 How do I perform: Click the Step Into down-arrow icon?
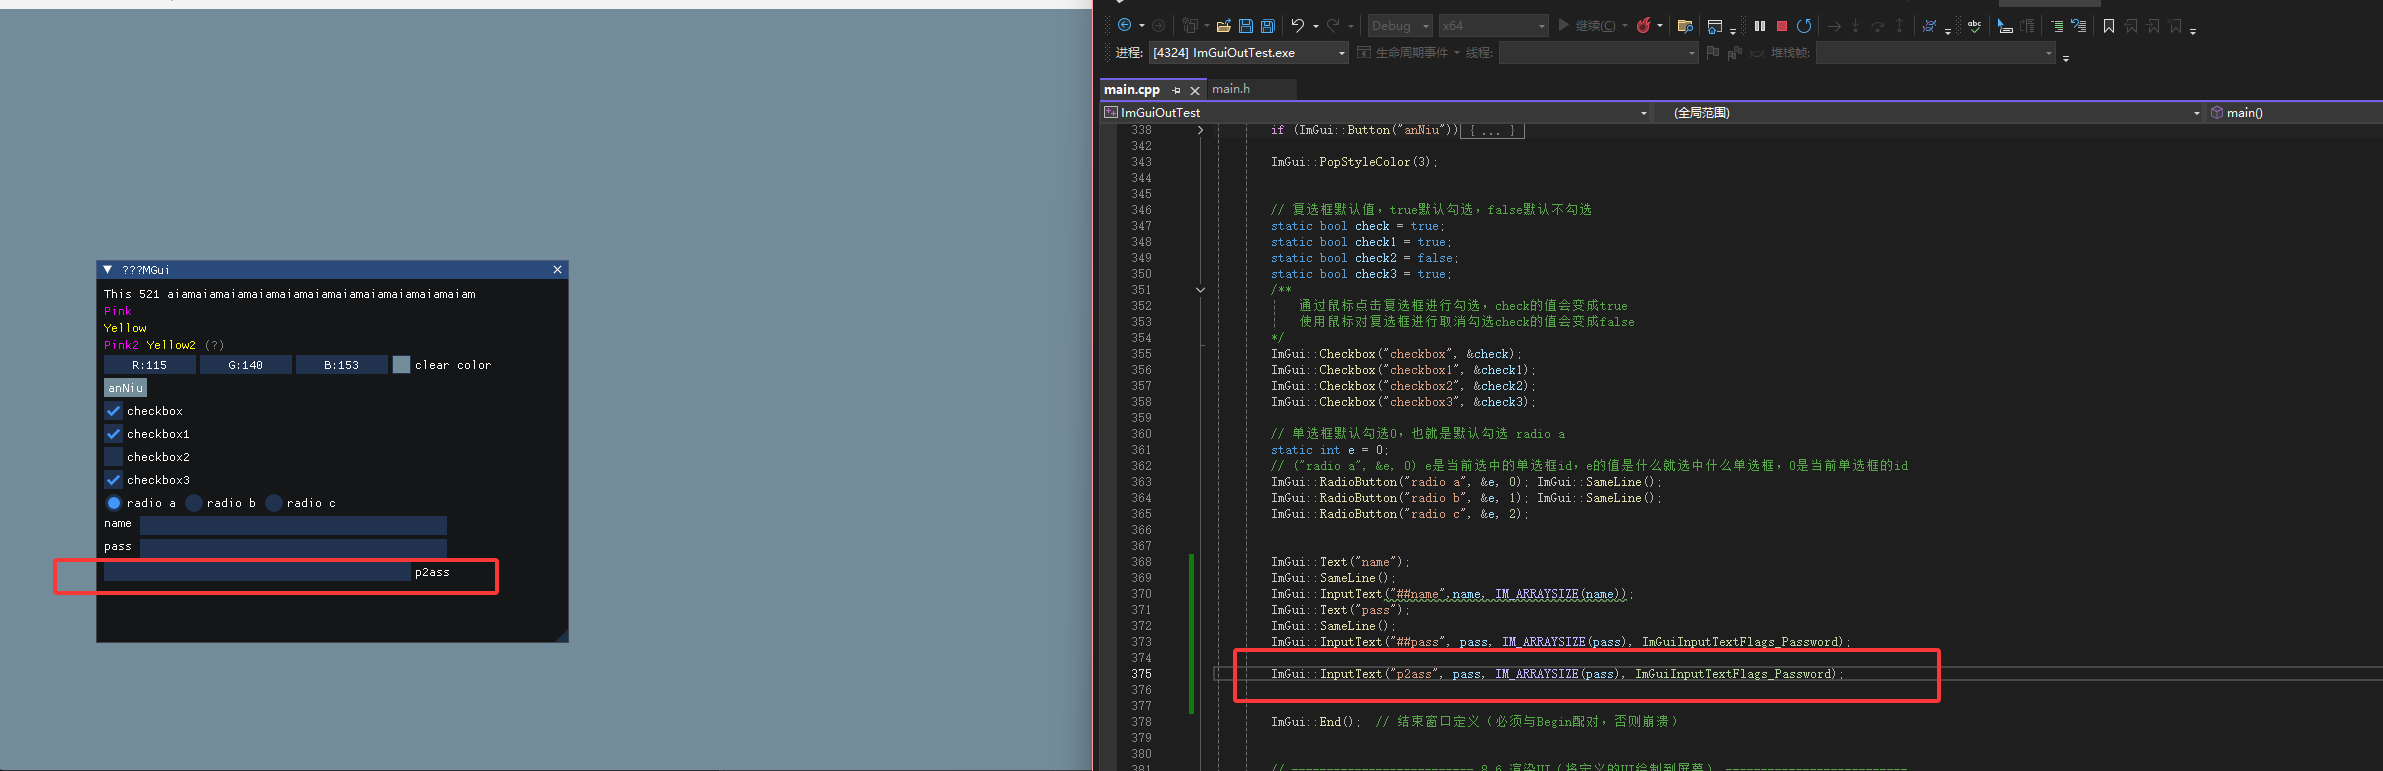pos(1855,26)
